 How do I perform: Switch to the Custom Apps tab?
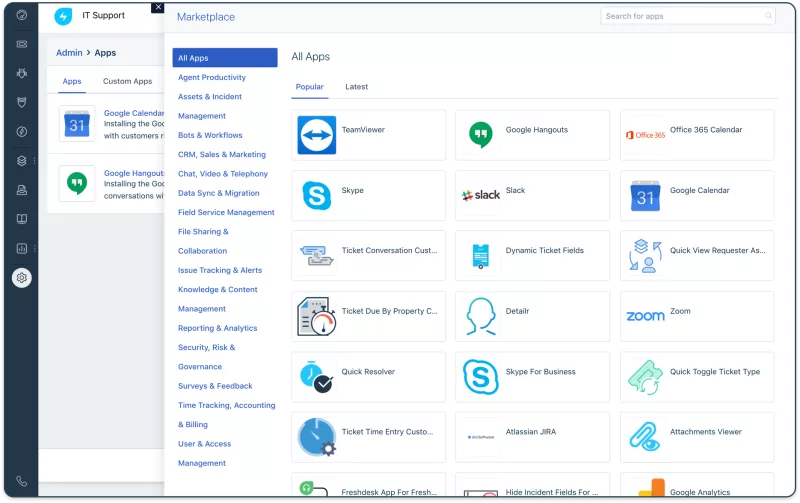127,81
